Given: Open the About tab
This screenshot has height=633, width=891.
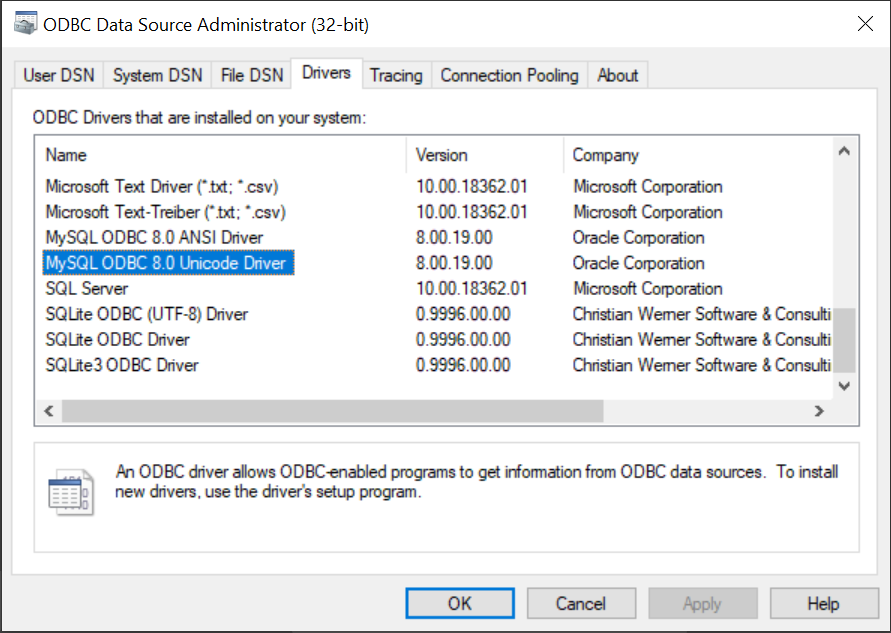Looking at the screenshot, I should tap(618, 75).
